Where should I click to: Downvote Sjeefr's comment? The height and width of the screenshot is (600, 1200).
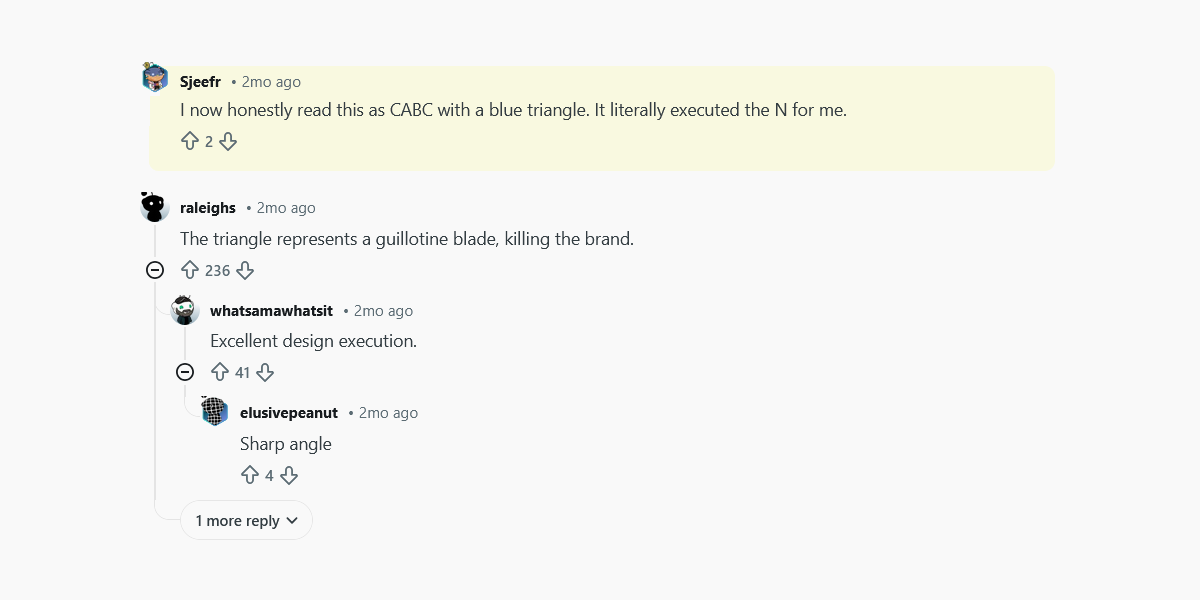coord(228,141)
